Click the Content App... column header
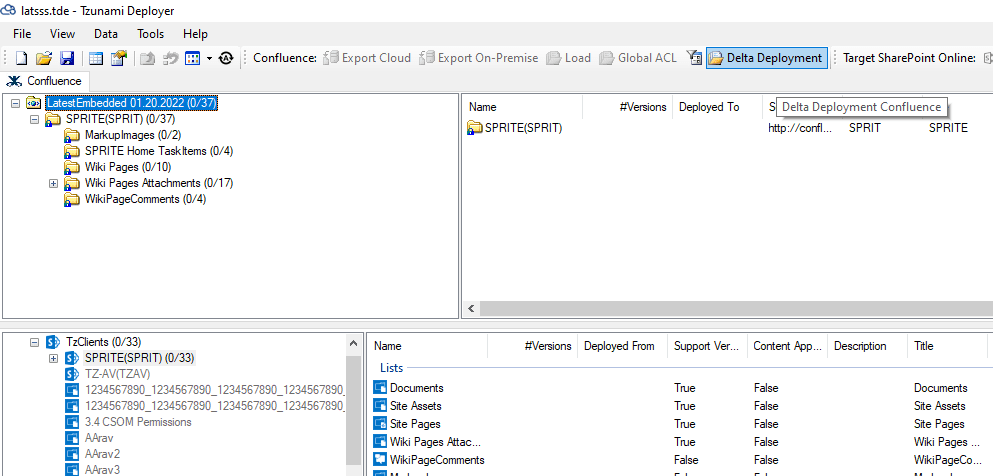 tap(788, 346)
